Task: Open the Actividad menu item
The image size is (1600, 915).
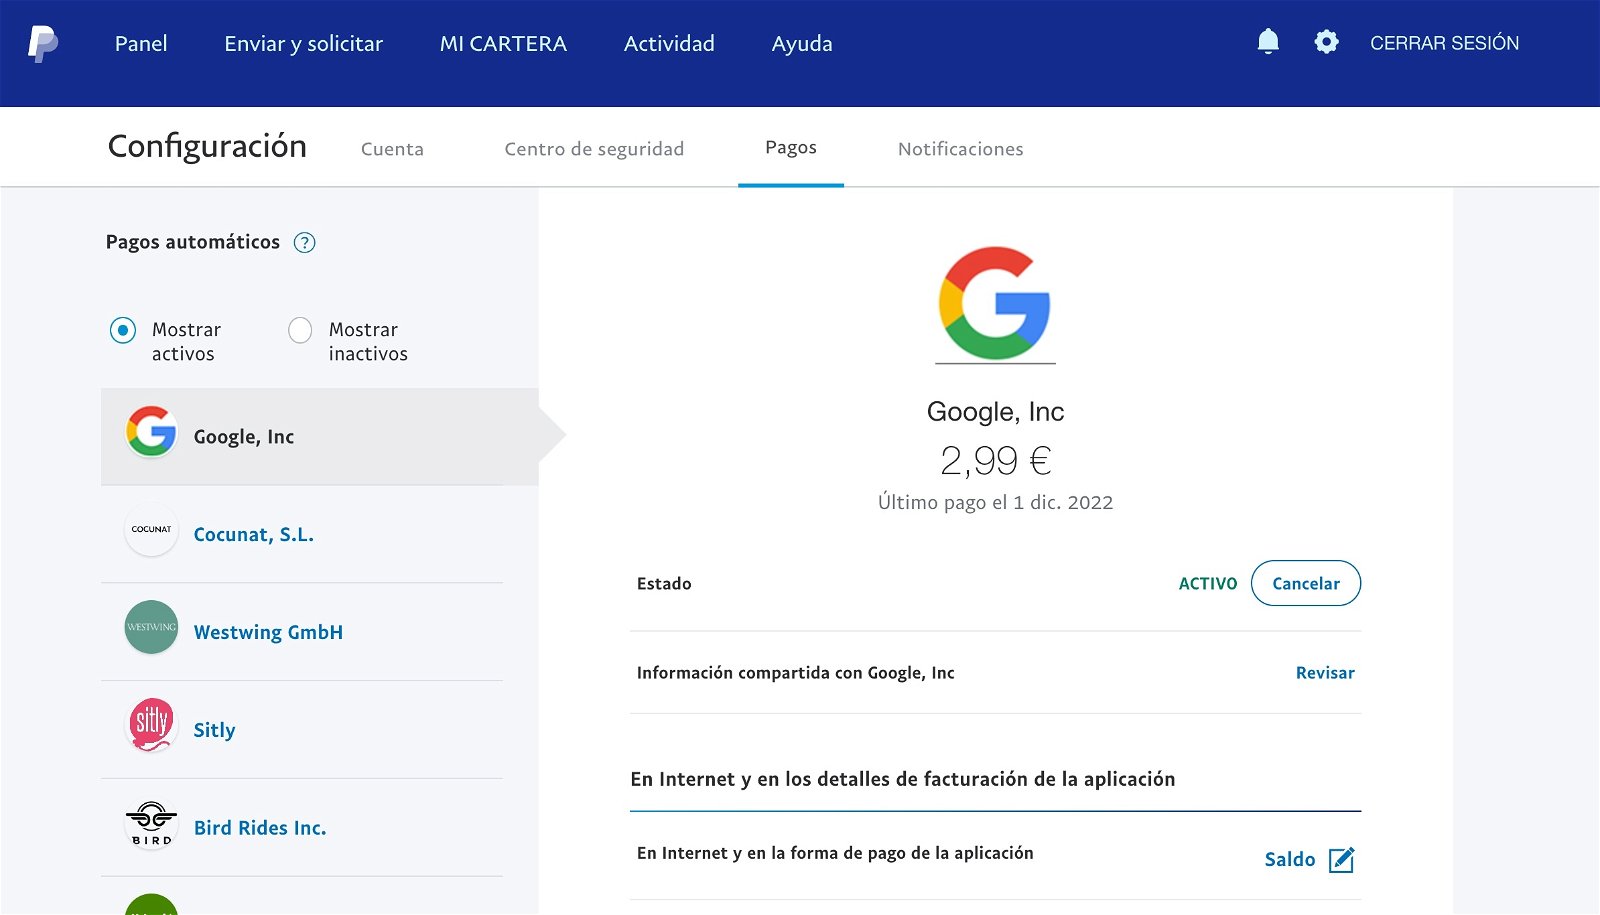Action: (669, 44)
